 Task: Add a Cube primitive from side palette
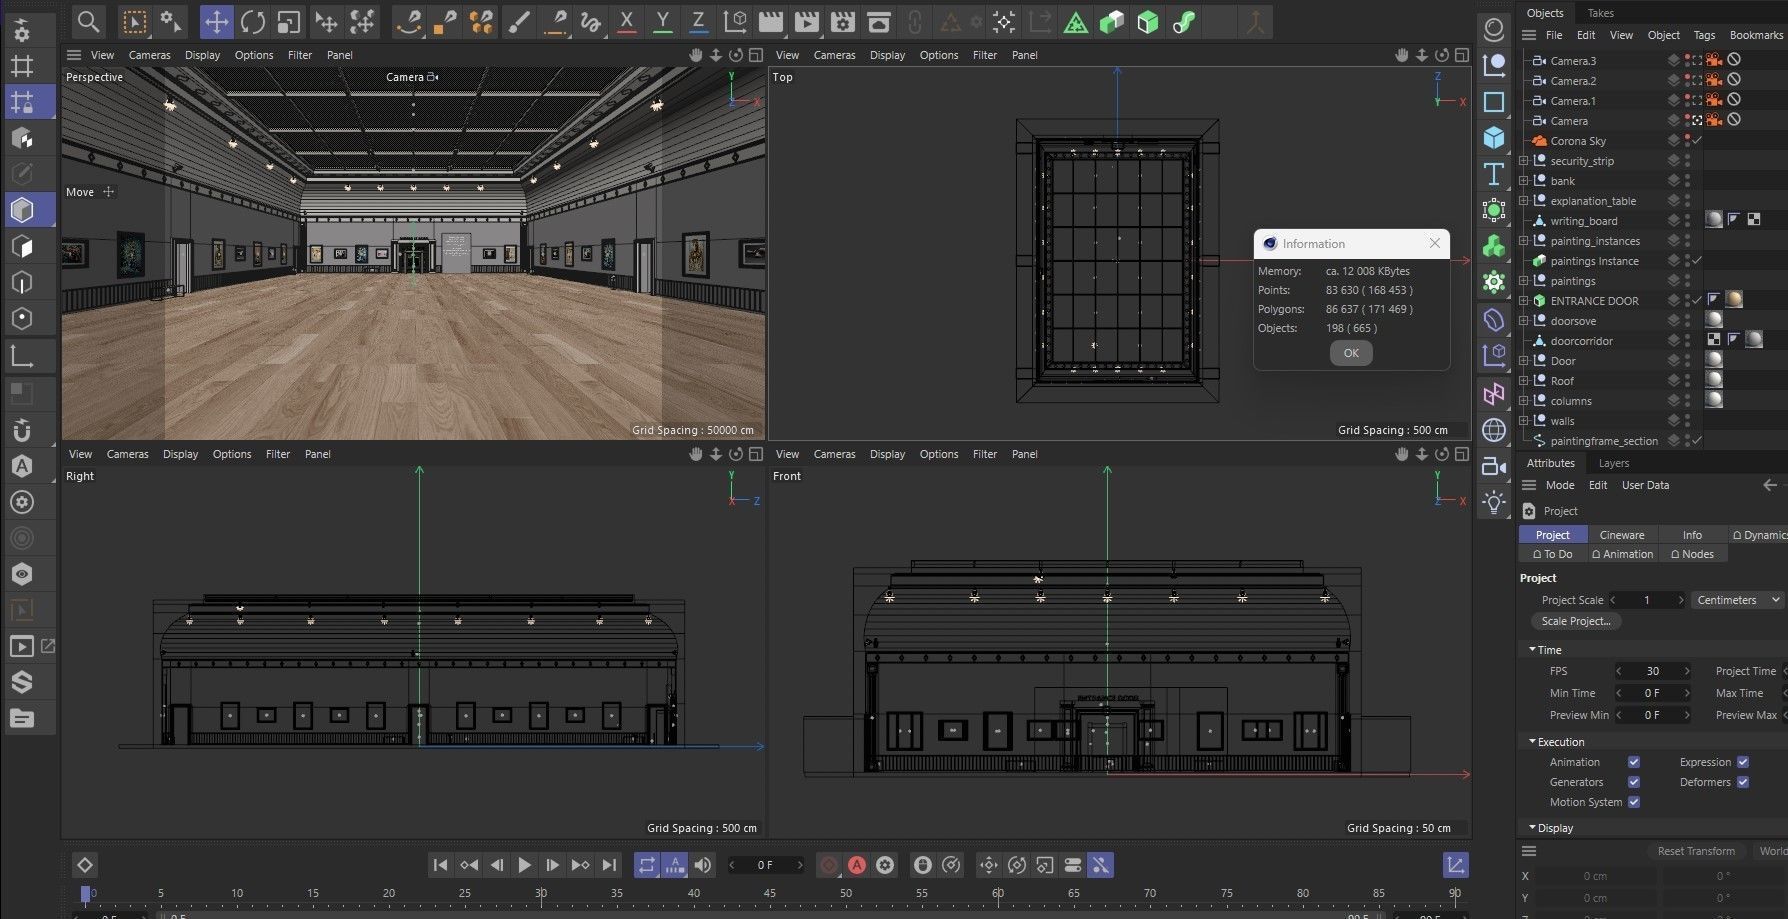pyautogui.click(x=1494, y=137)
